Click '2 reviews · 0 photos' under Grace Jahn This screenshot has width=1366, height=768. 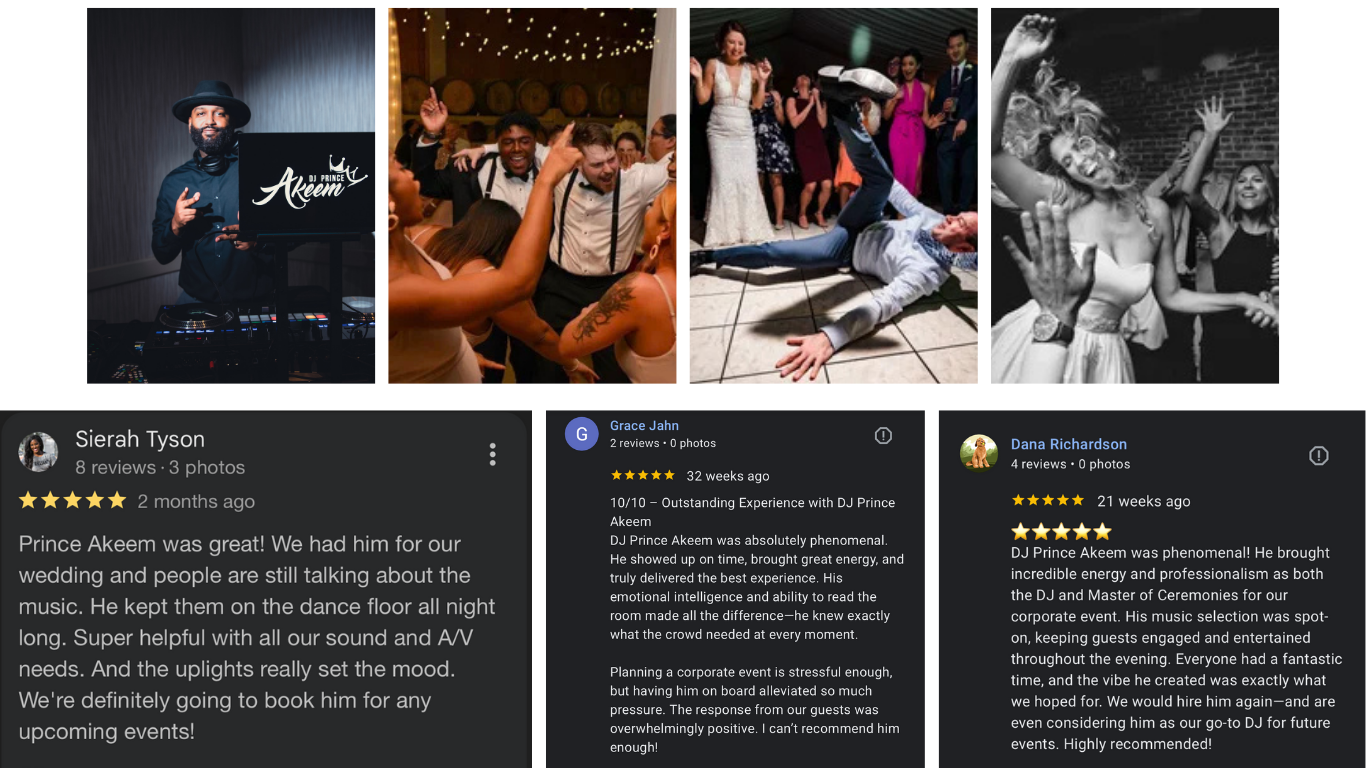coord(663,443)
